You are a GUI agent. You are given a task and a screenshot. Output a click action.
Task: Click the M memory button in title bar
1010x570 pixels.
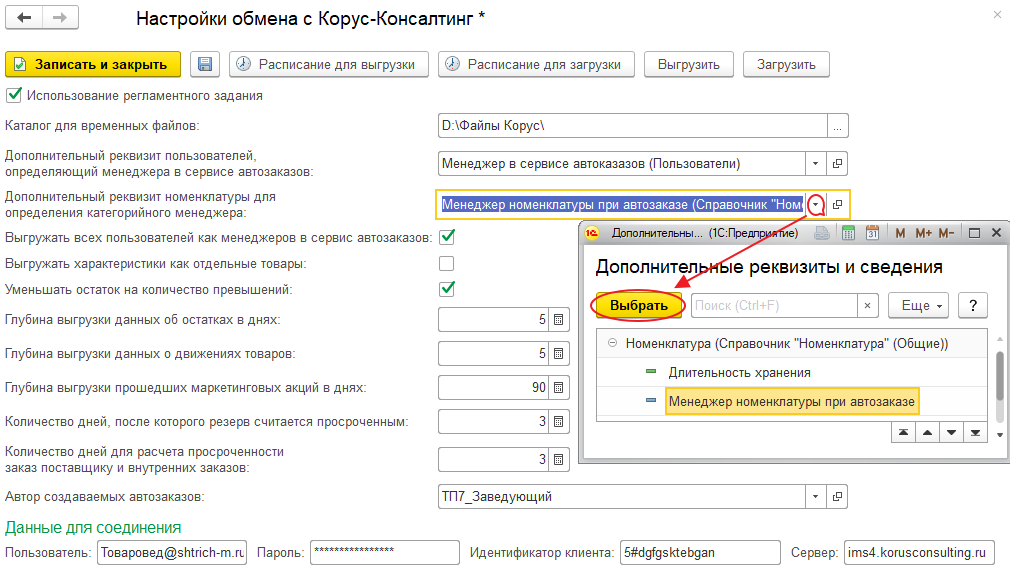[x=900, y=233]
